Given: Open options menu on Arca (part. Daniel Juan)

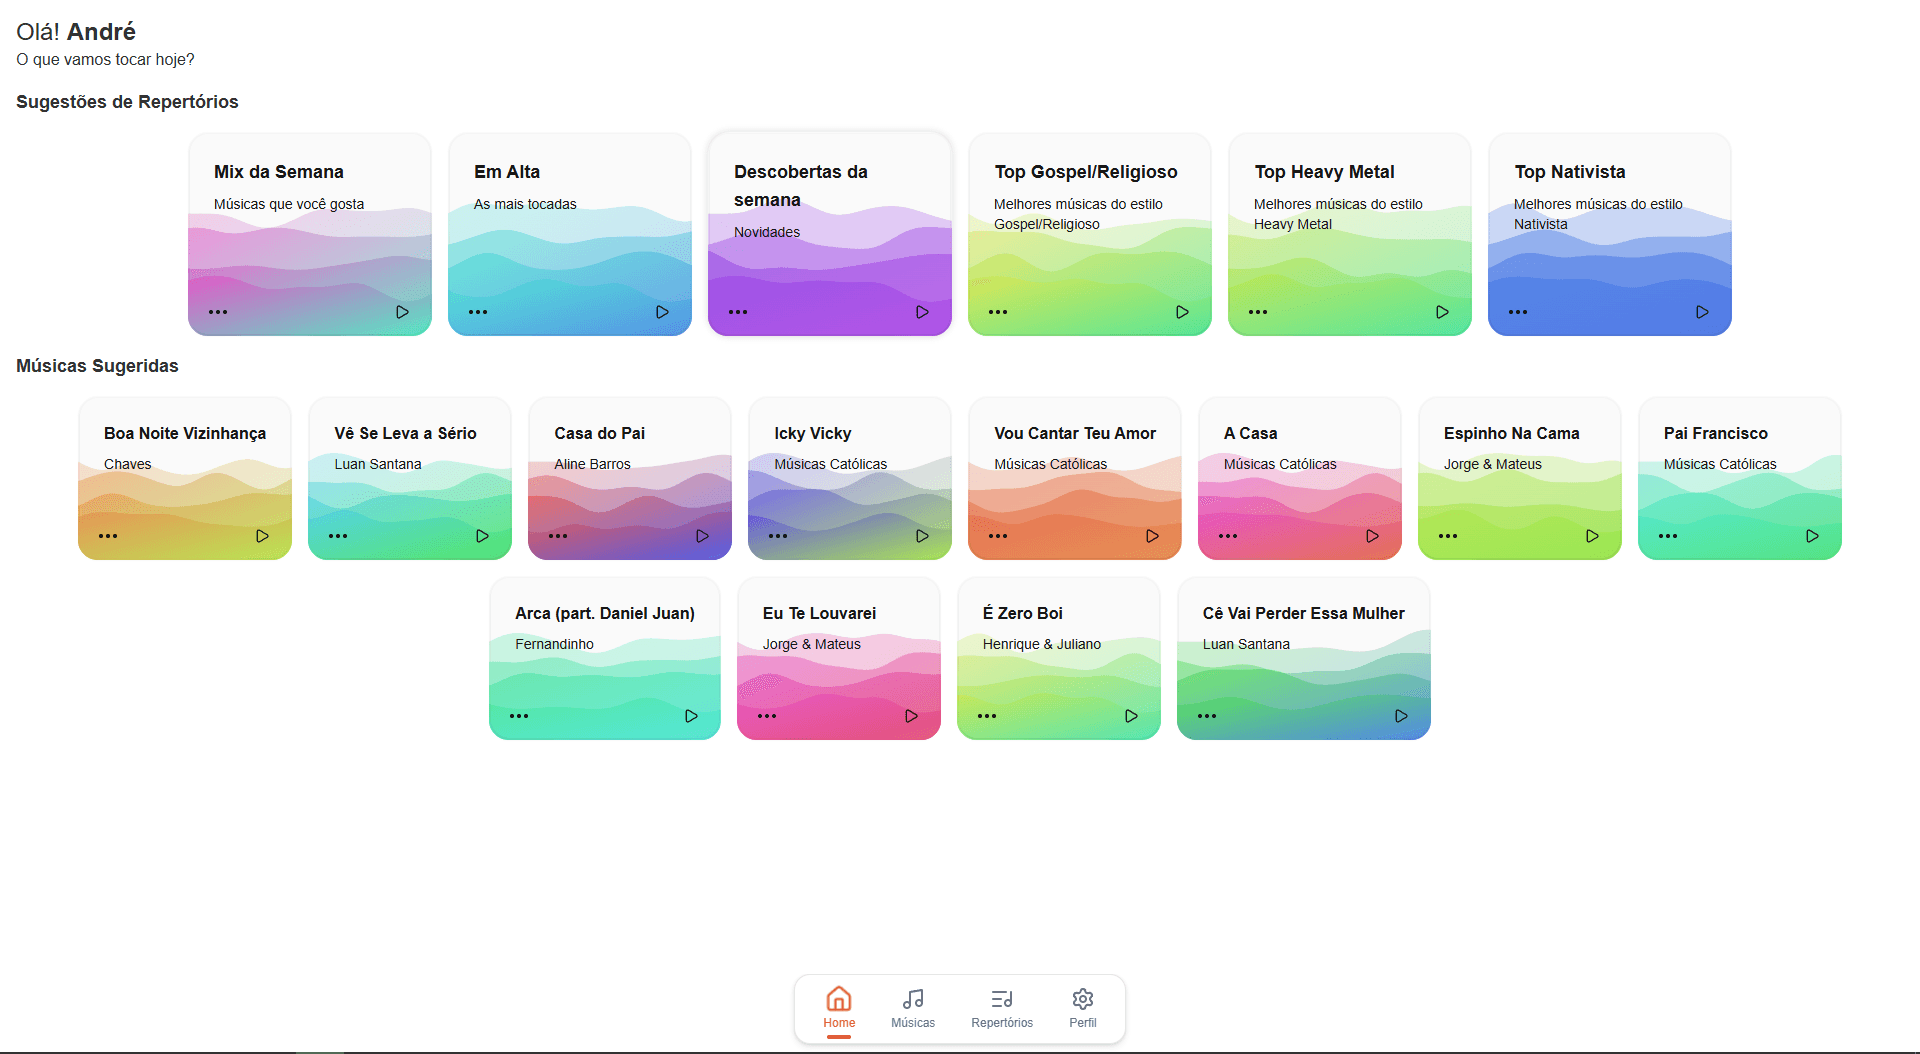Looking at the screenshot, I should pyautogui.click(x=519, y=715).
